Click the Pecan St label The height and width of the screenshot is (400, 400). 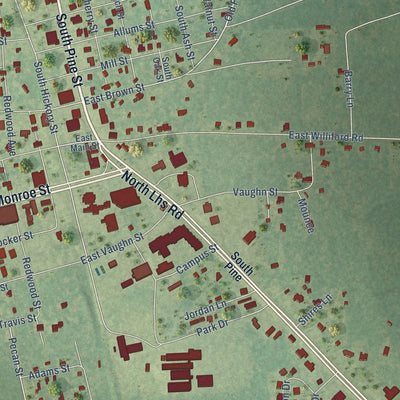(16, 356)
